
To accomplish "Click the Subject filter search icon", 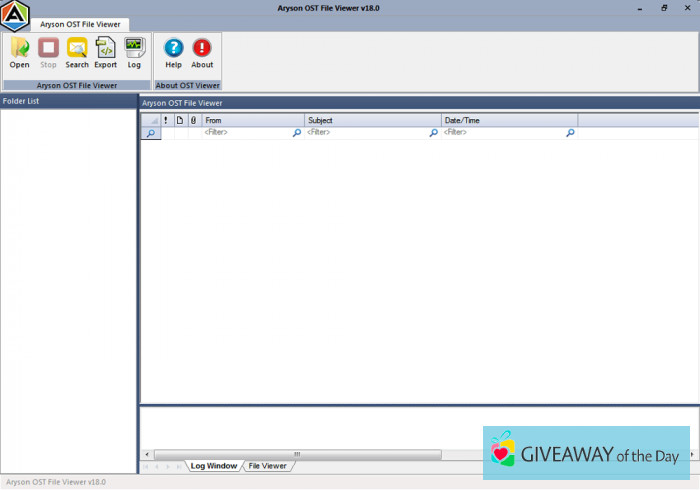I will pyautogui.click(x=433, y=133).
